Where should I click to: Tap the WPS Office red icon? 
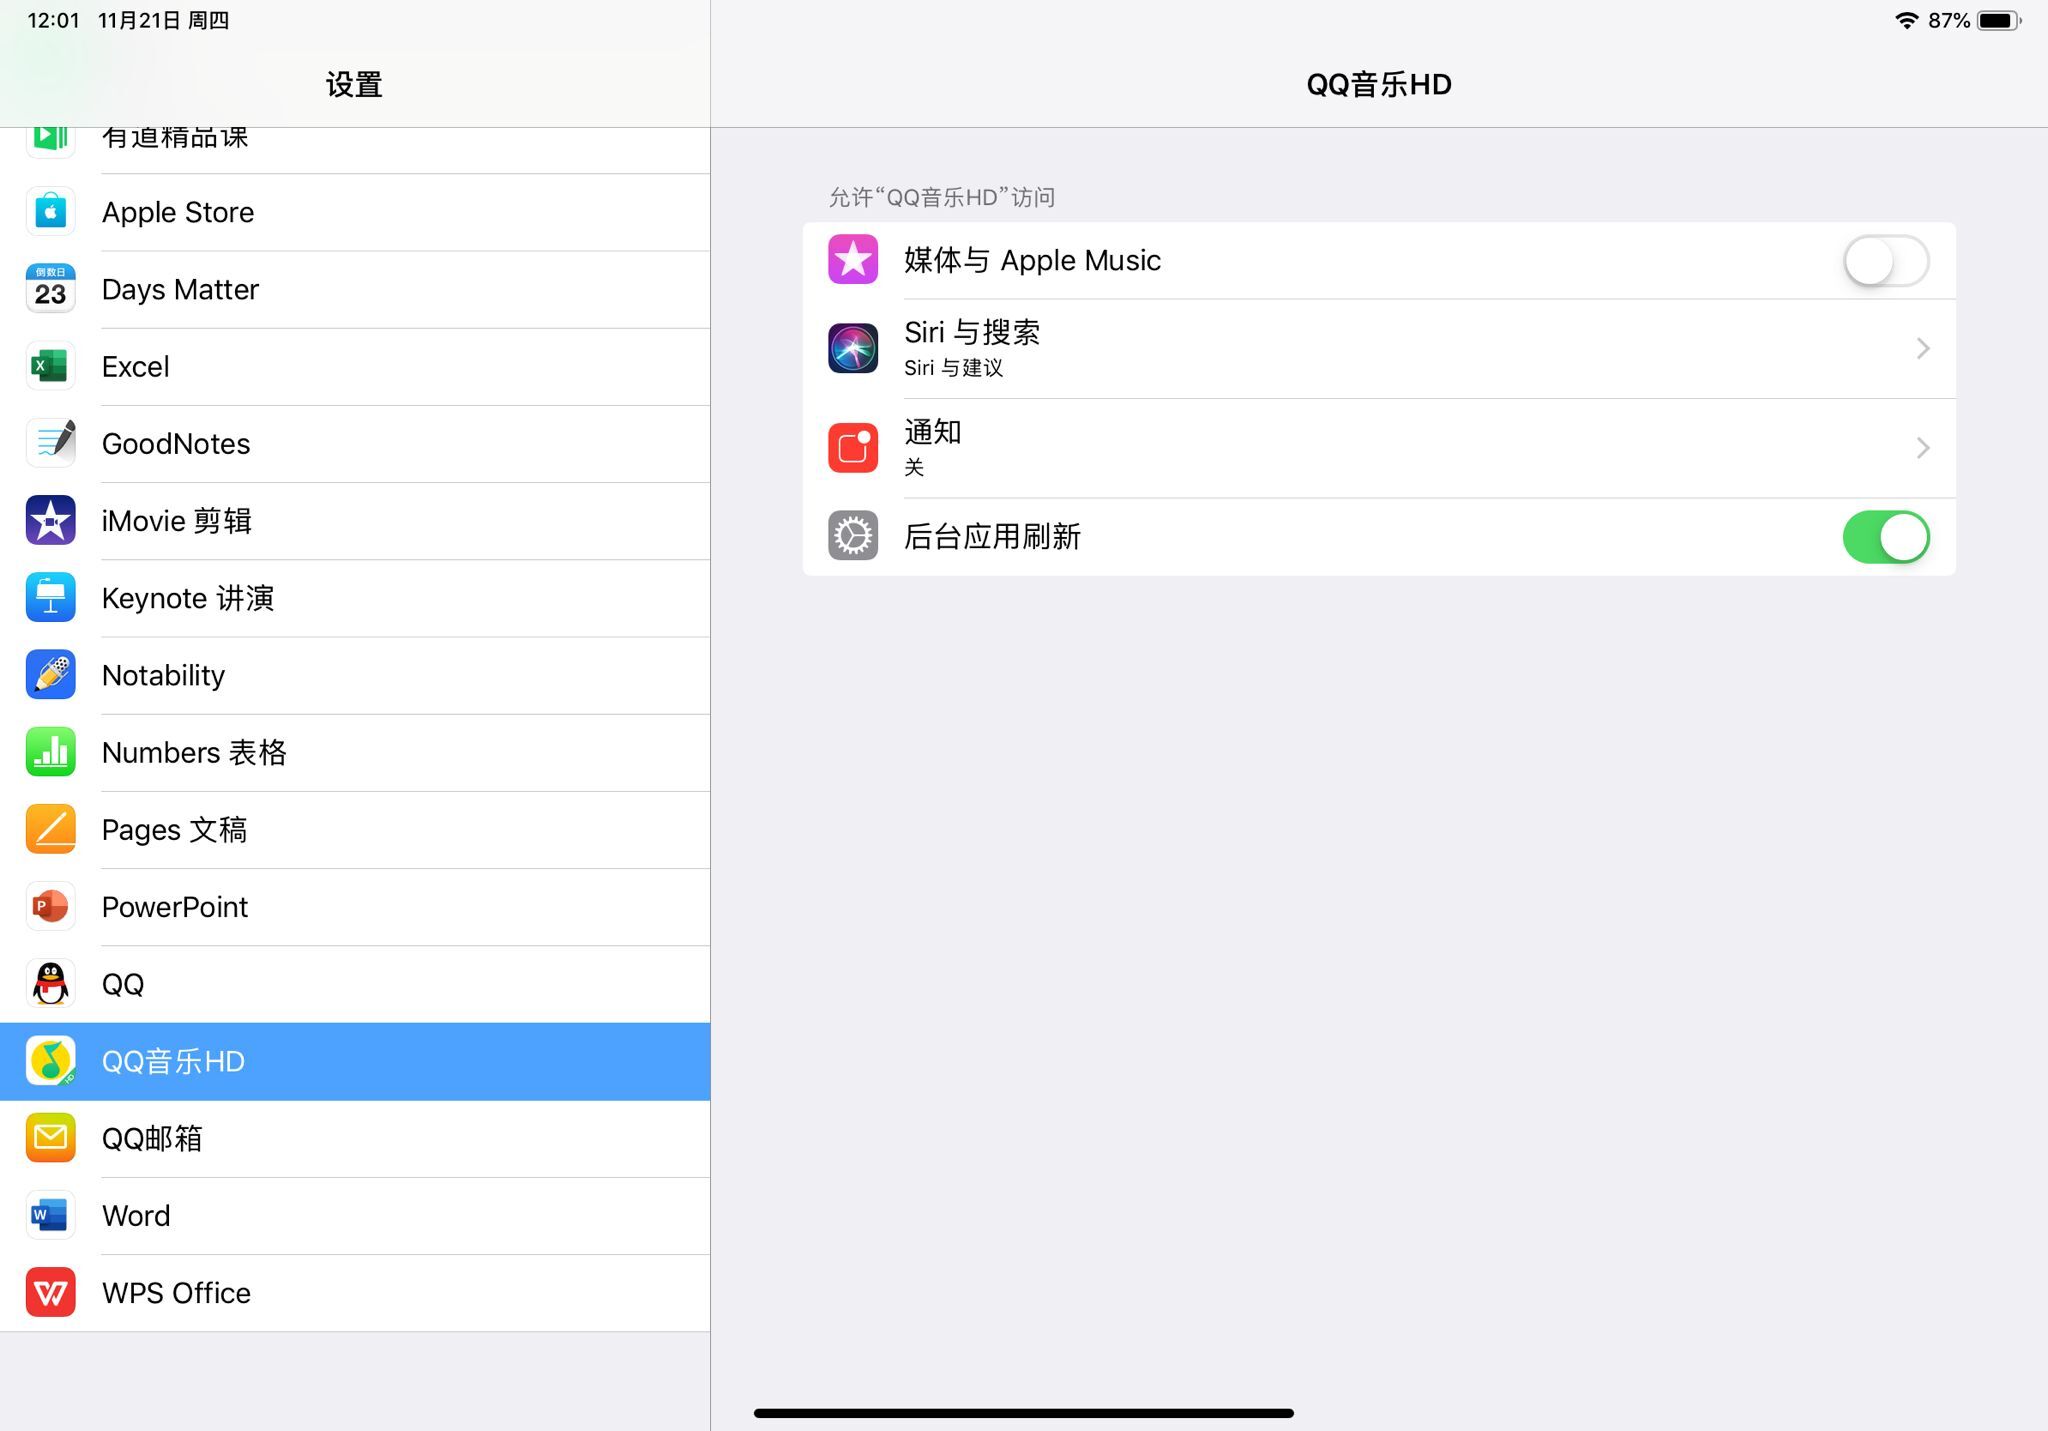tap(50, 1292)
